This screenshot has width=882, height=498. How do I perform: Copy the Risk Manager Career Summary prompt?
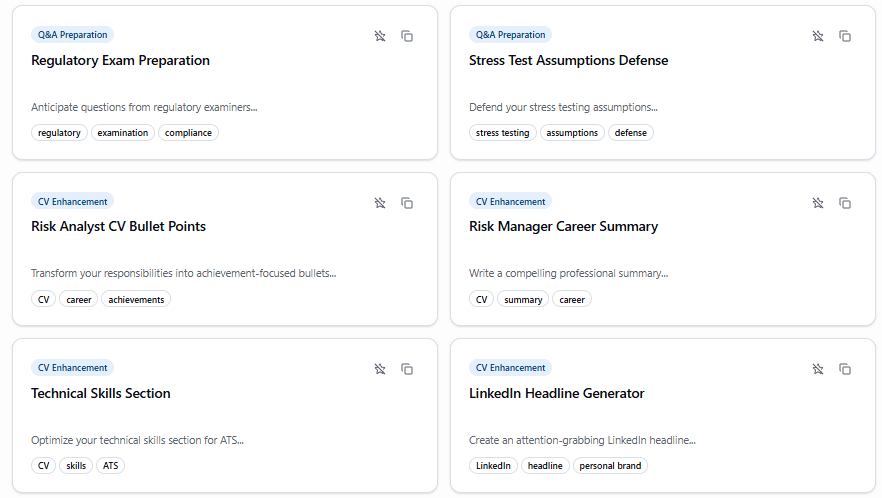click(845, 203)
